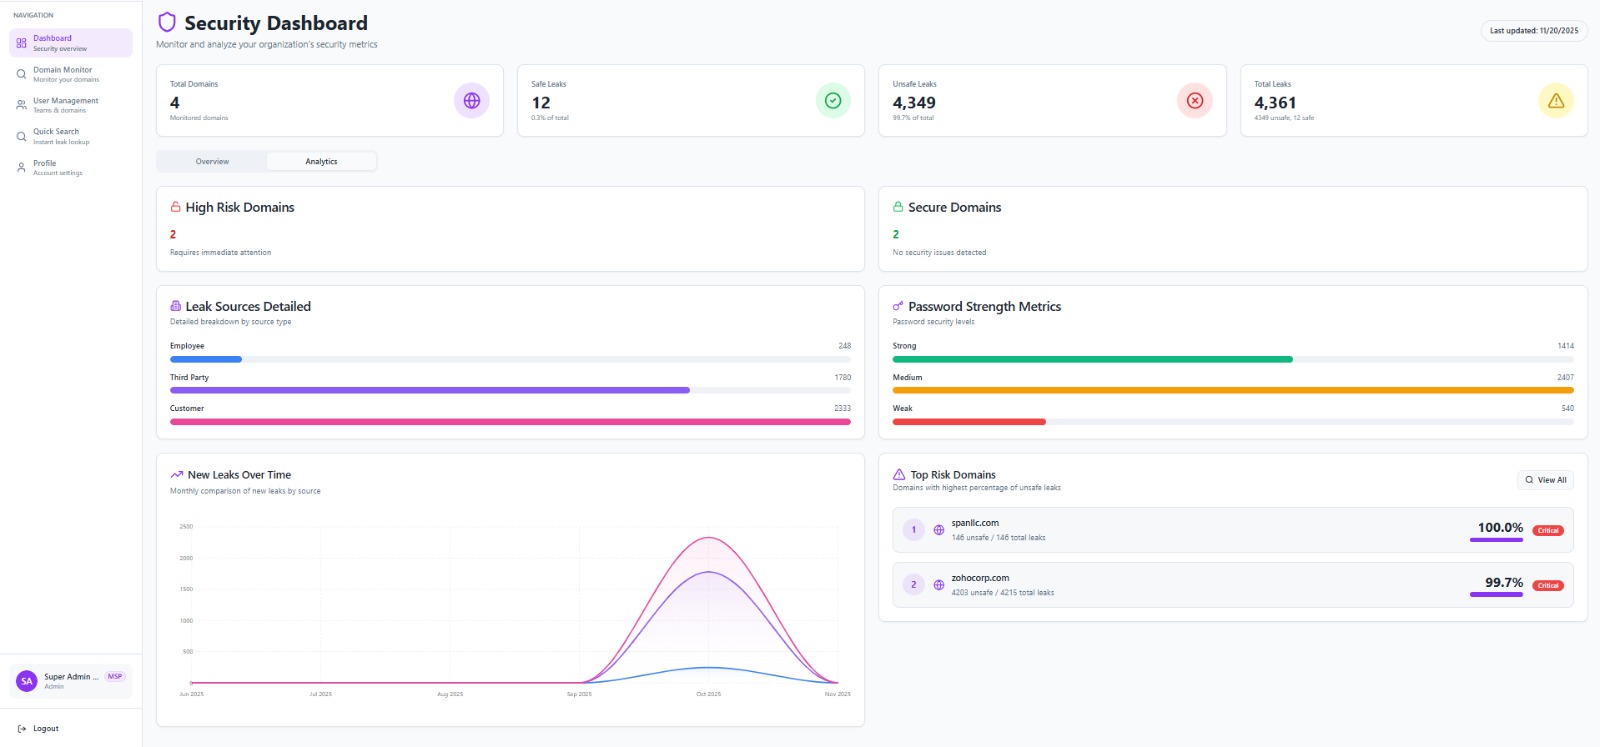Click the yellow warning Total Leaks icon
This screenshot has height=747, width=1600.
[1556, 101]
